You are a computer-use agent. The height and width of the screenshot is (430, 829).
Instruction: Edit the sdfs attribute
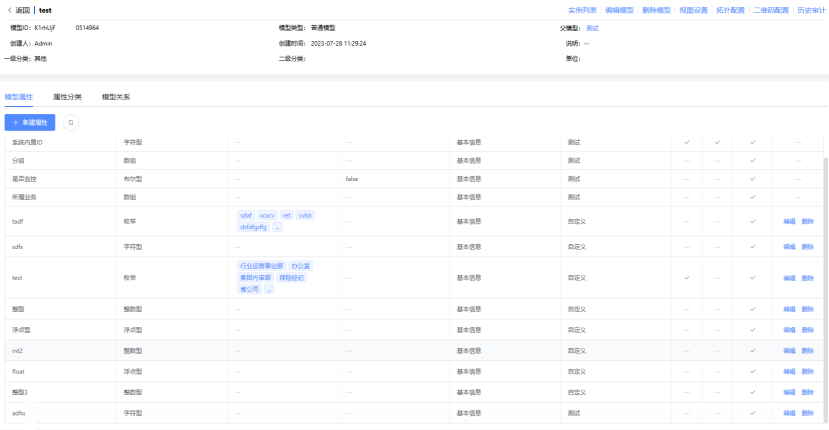[789, 246]
